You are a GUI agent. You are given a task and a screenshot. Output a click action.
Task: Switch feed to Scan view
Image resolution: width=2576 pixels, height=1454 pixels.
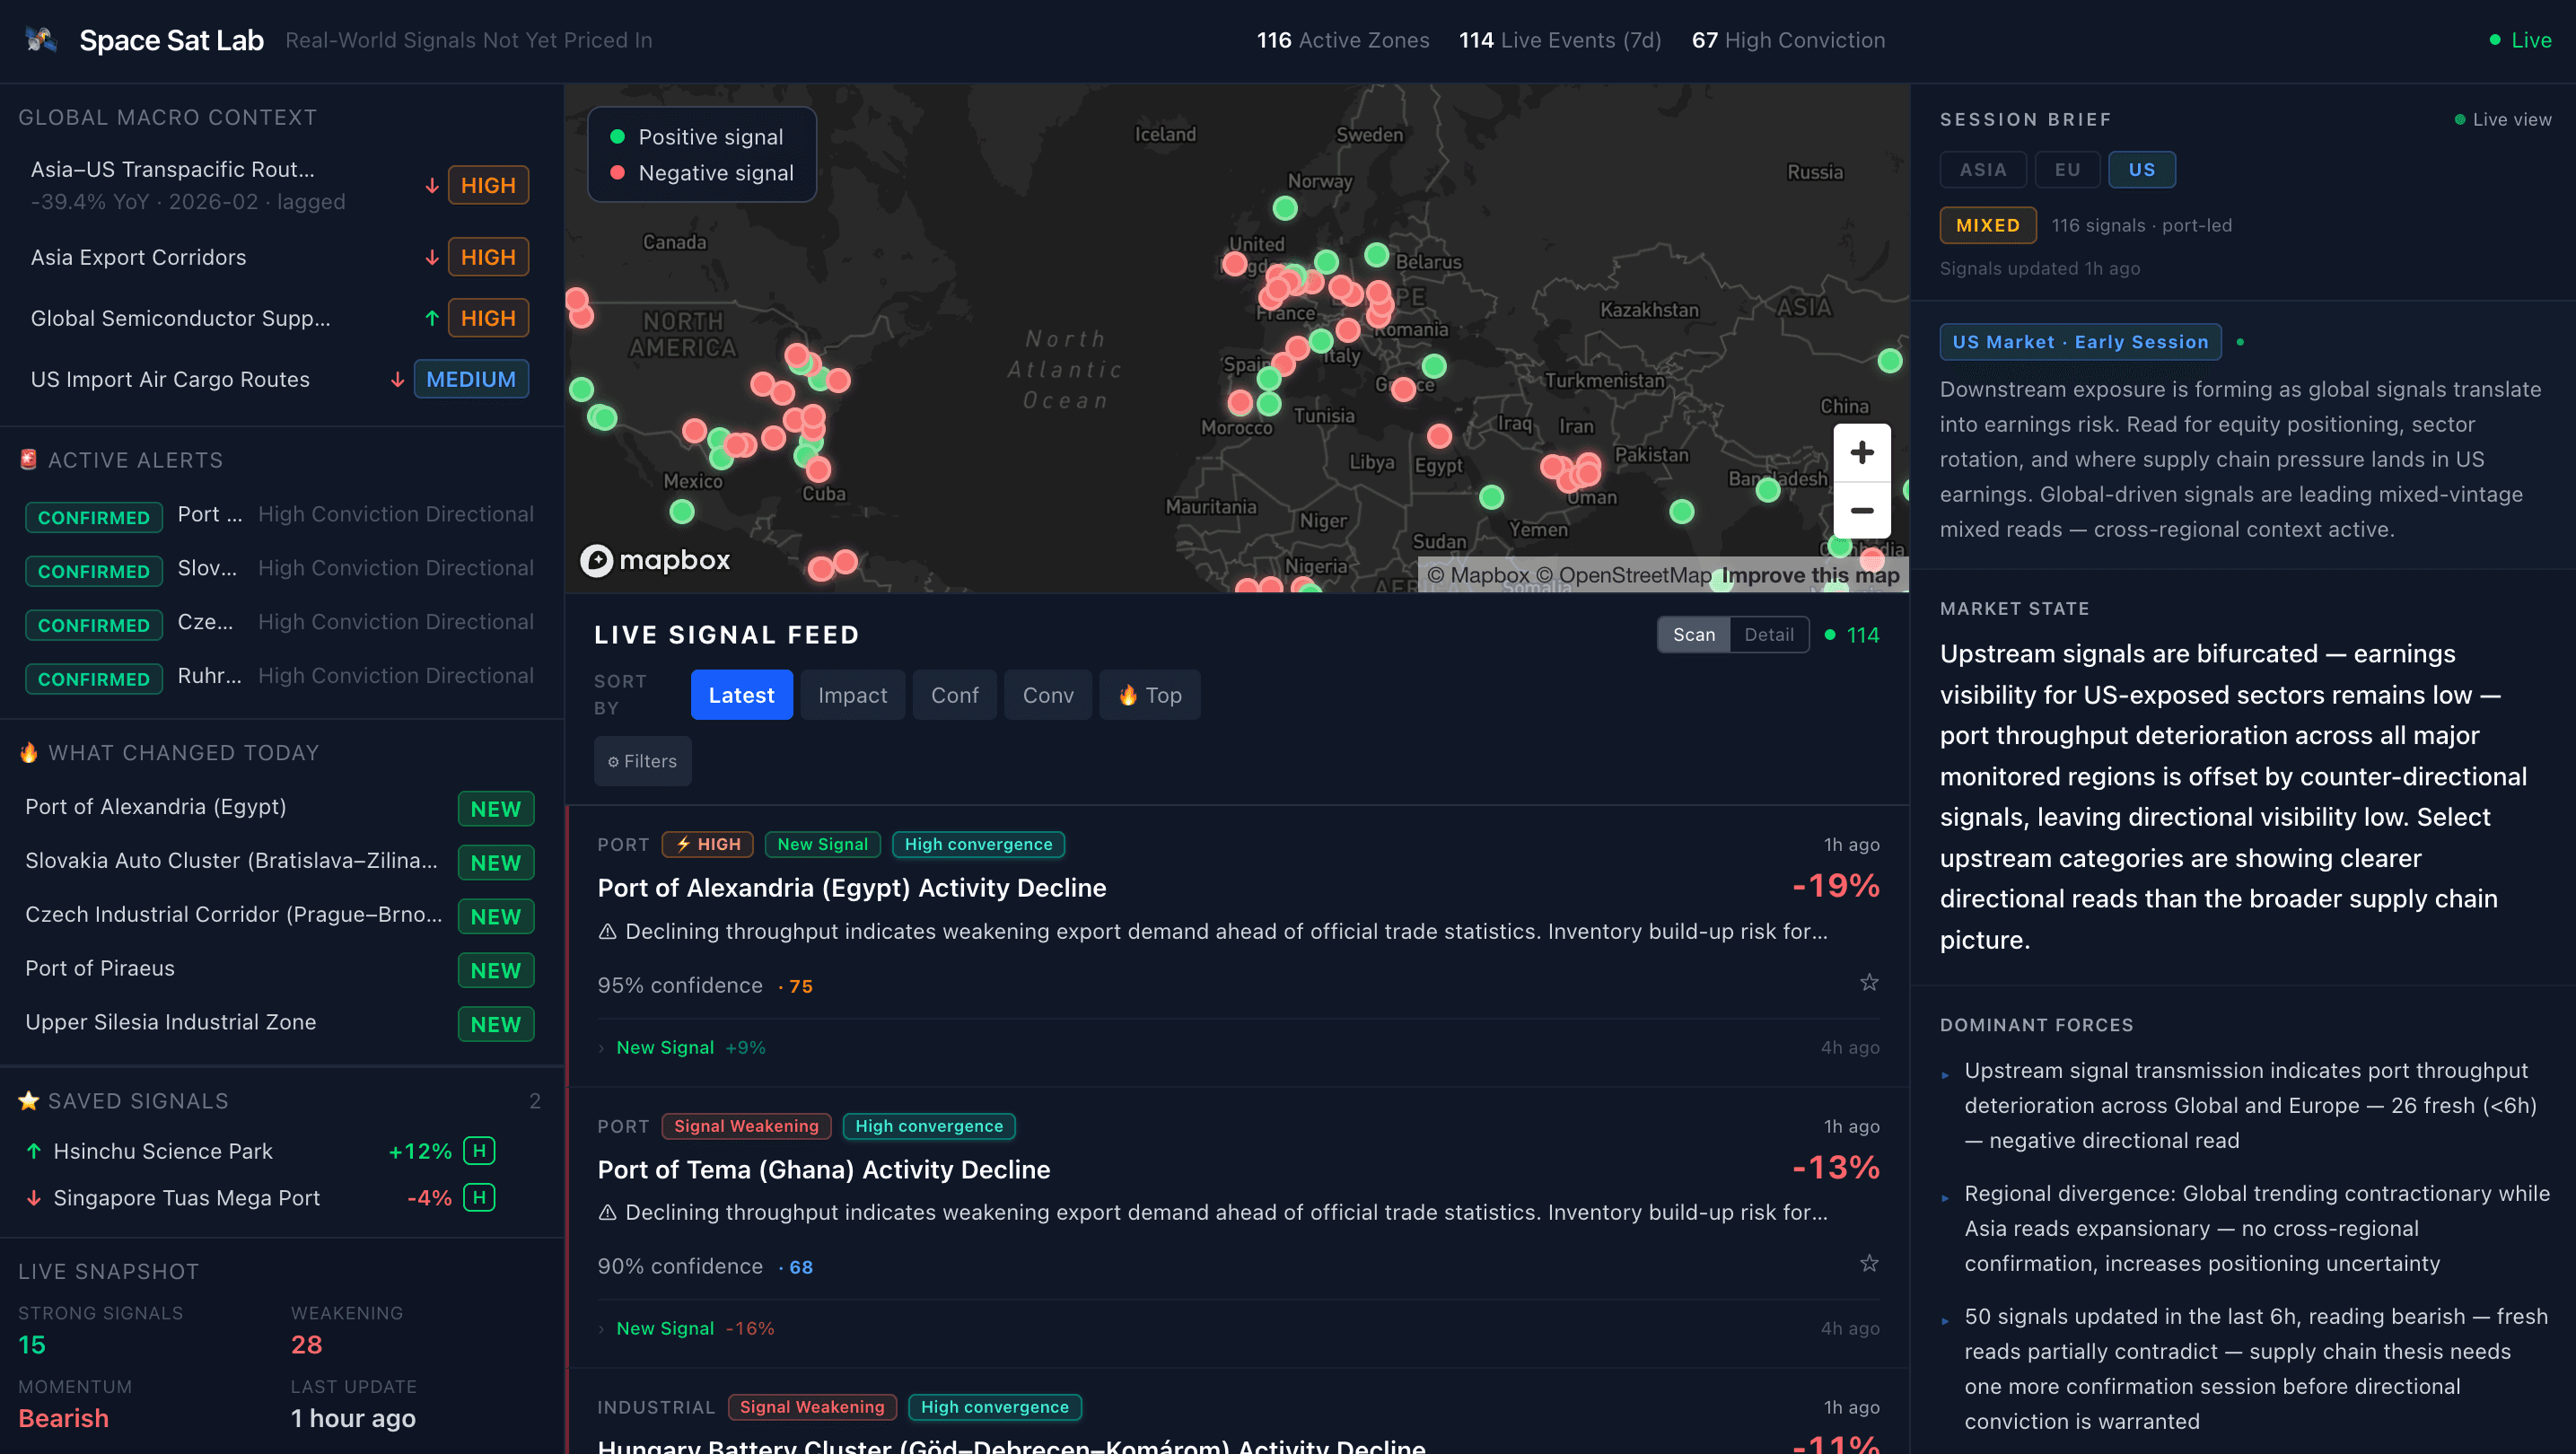click(x=1694, y=635)
